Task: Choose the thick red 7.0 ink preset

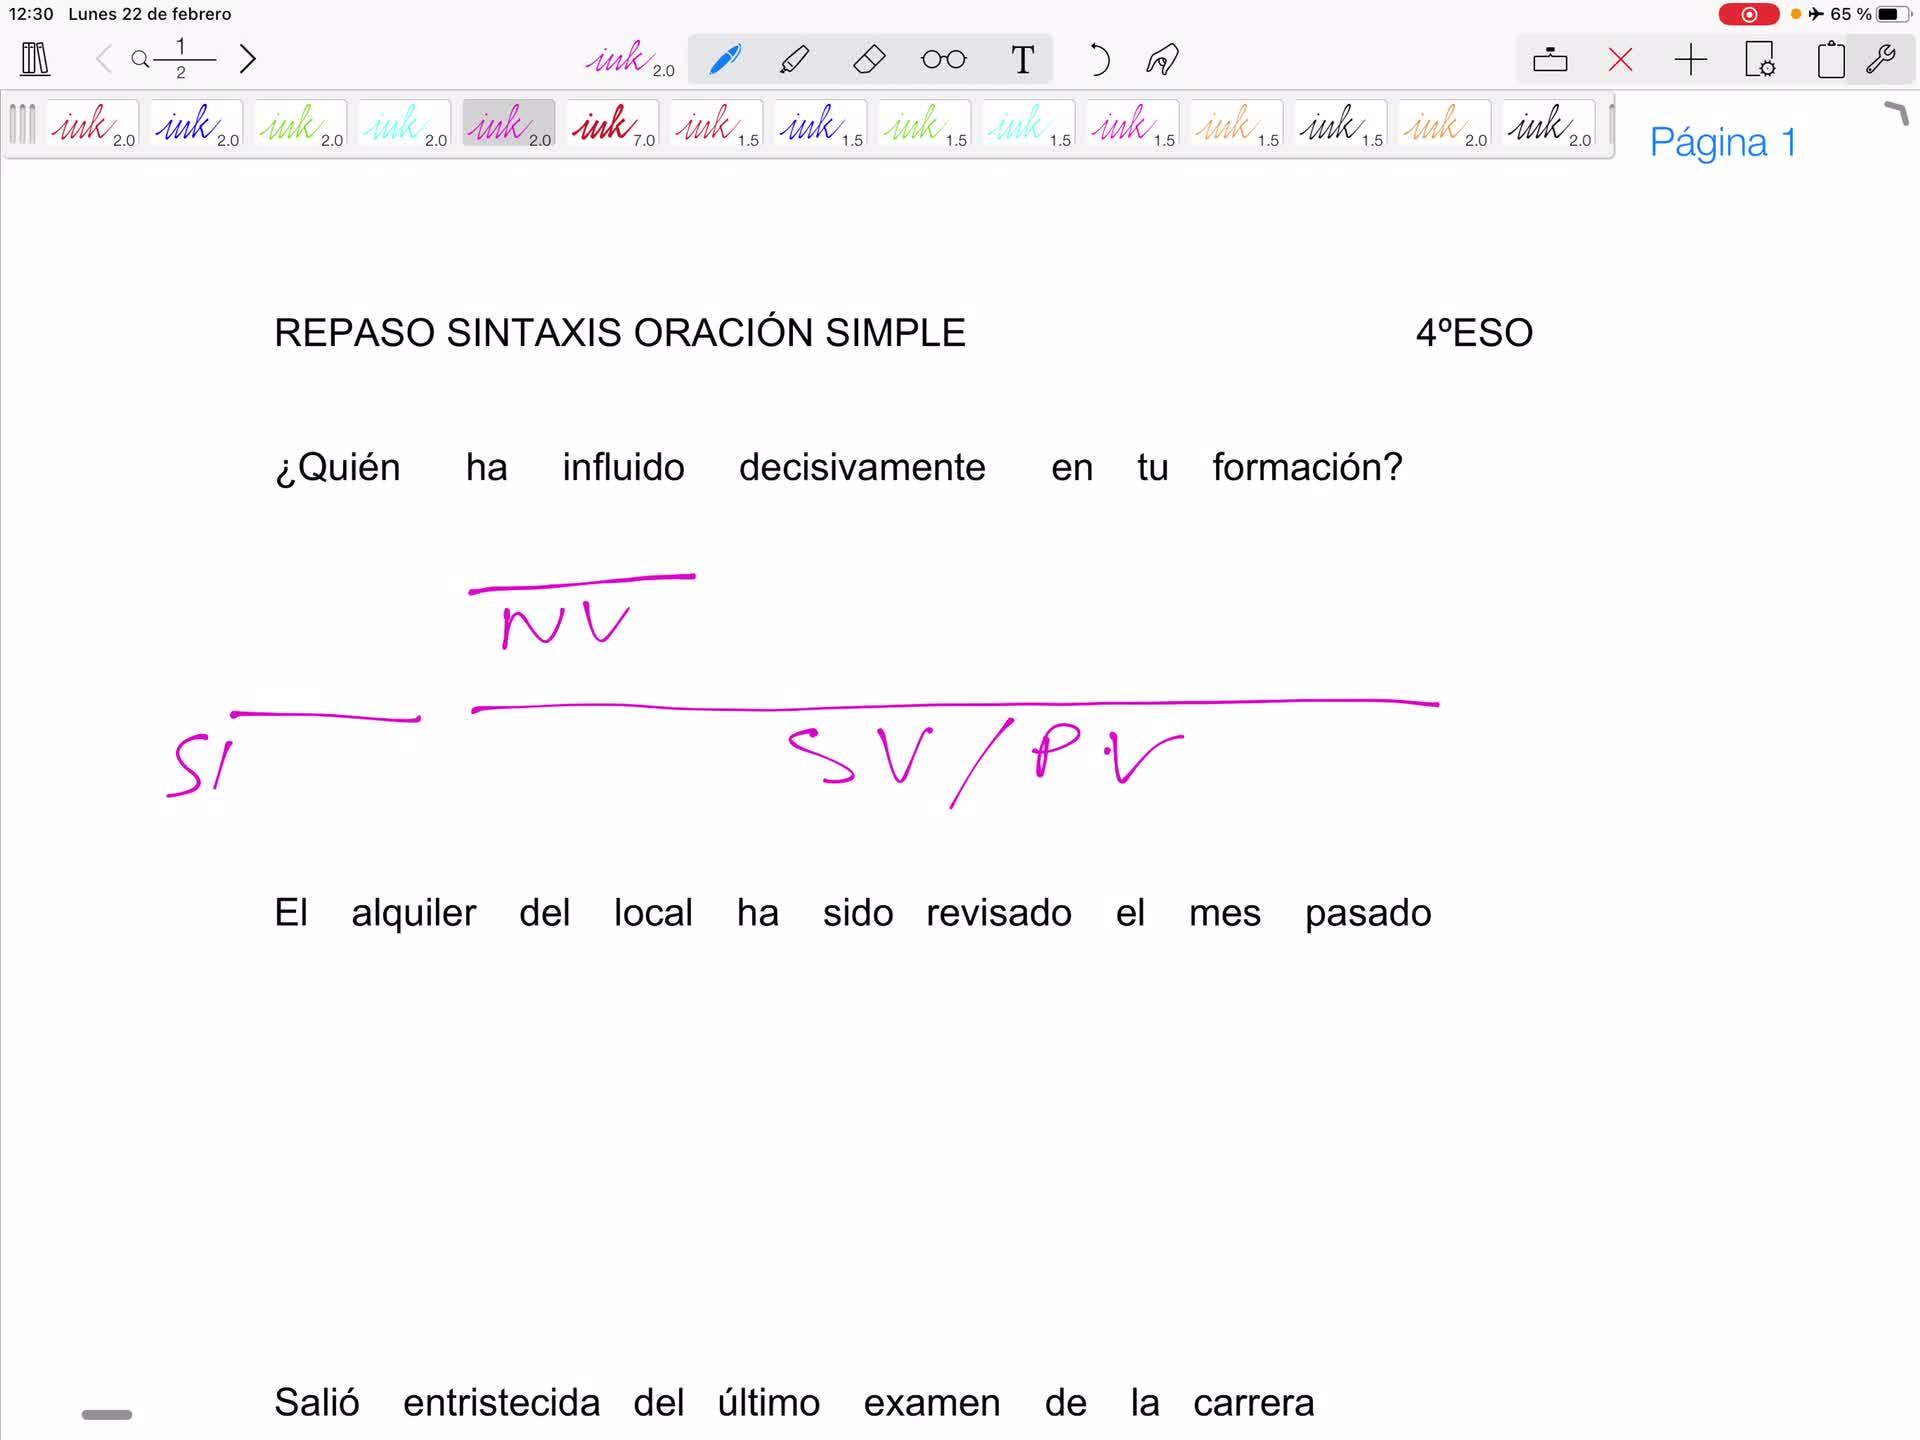Action: pyautogui.click(x=612, y=126)
